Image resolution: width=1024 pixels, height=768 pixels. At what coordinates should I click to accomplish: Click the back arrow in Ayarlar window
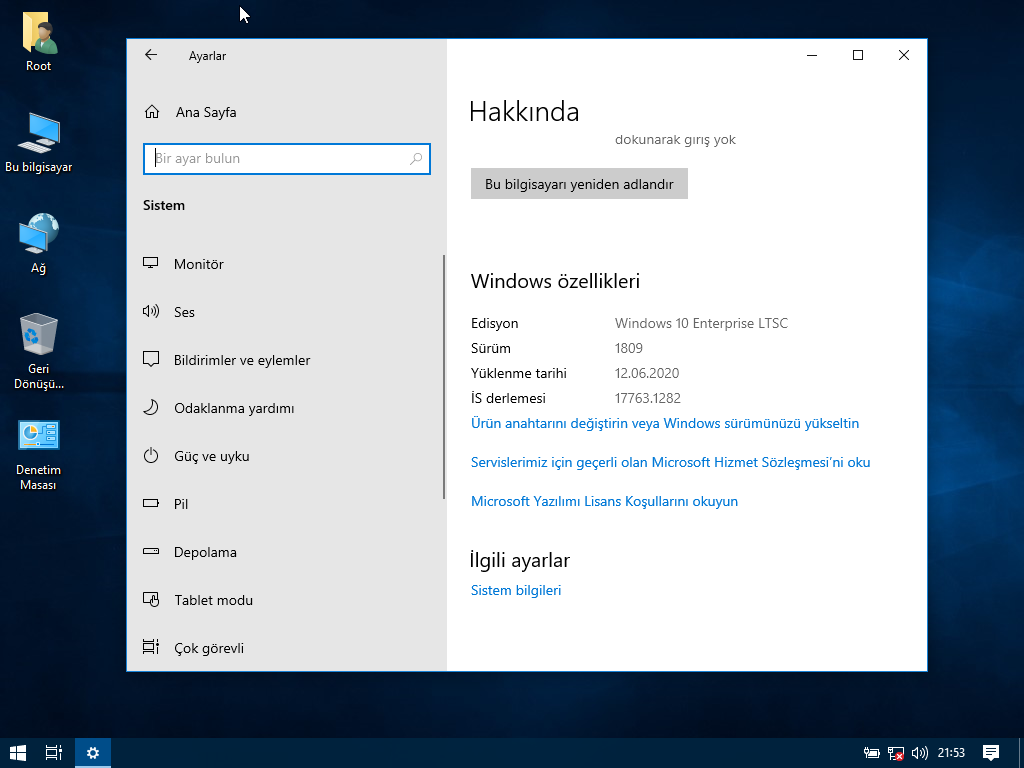pyautogui.click(x=151, y=55)
